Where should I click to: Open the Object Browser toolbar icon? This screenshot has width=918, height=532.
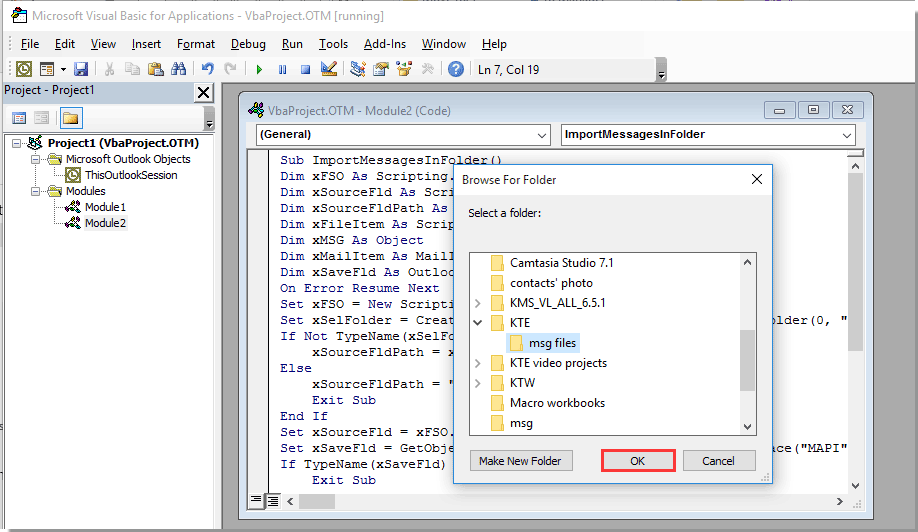[404, 69]
